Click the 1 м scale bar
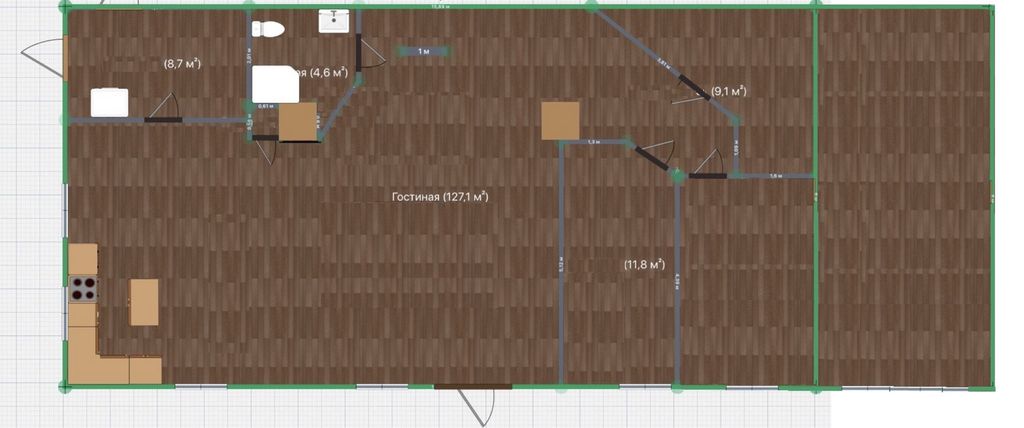 tap(423, 51)
